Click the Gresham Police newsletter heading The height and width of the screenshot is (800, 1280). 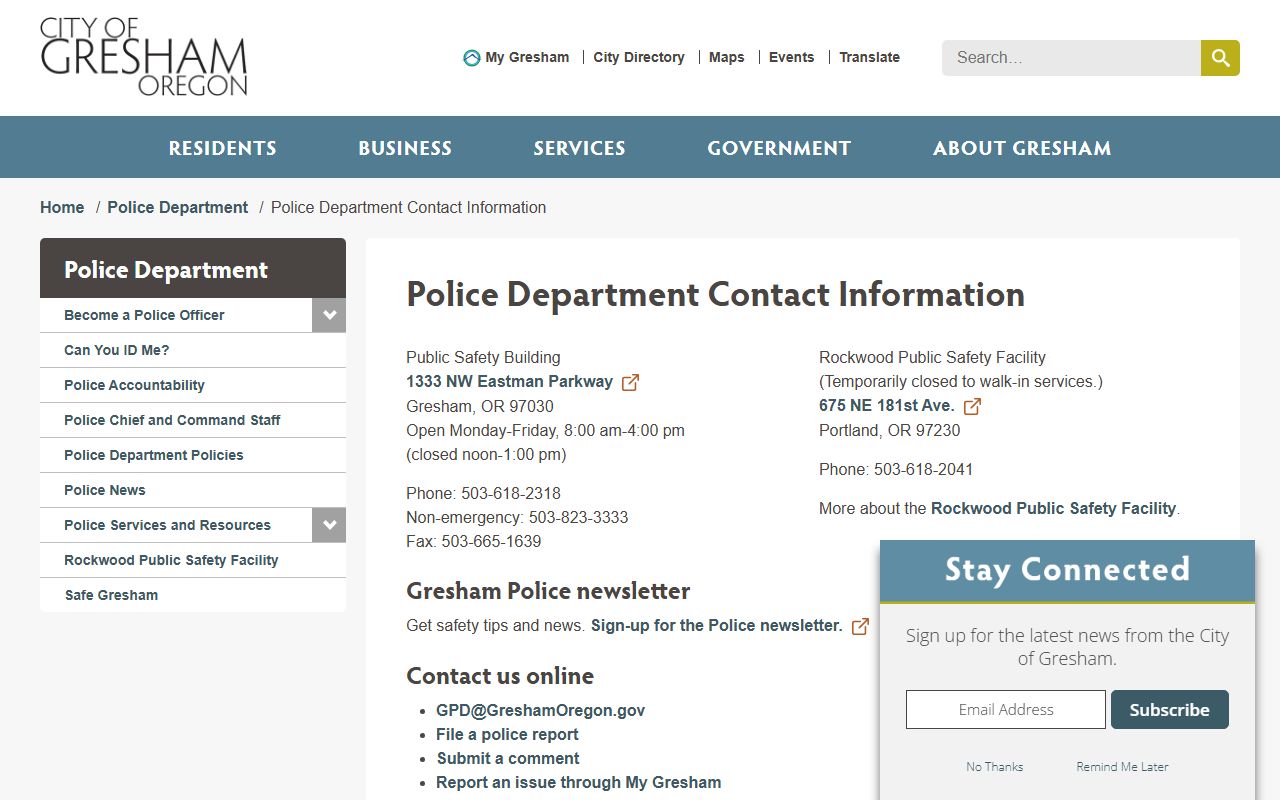coord(548,591)
